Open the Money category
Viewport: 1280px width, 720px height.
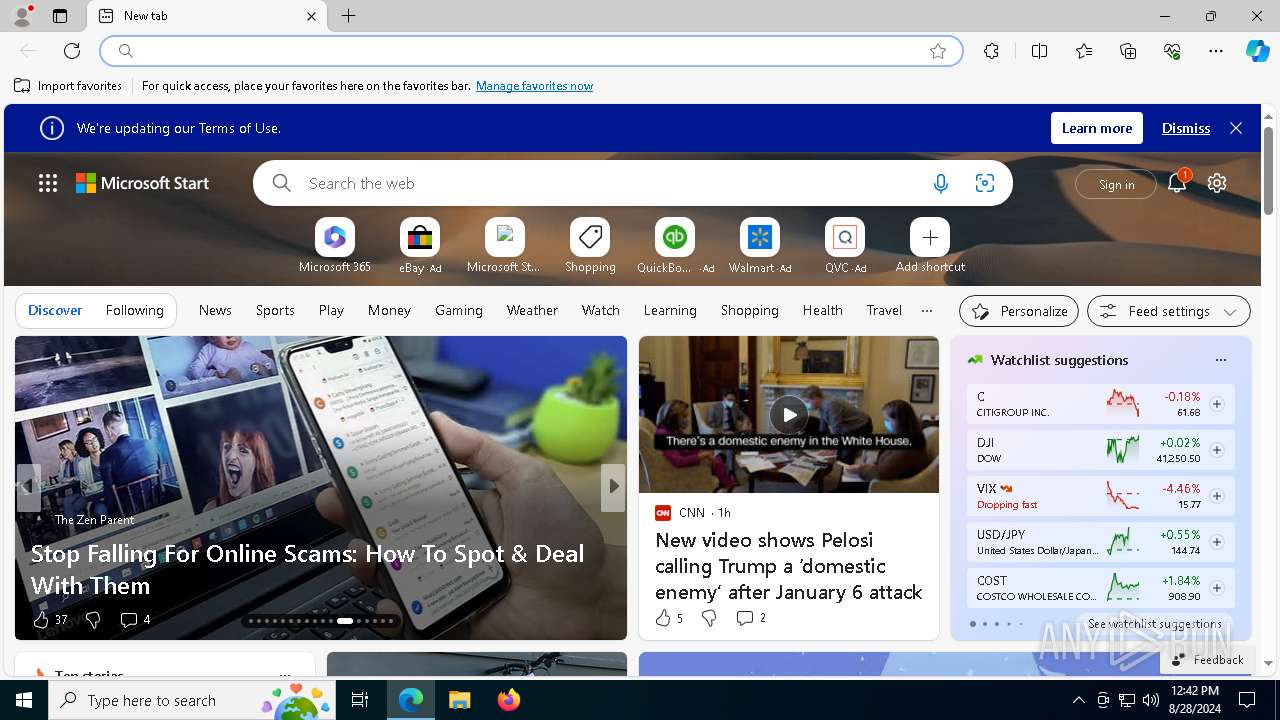point(389,310)
